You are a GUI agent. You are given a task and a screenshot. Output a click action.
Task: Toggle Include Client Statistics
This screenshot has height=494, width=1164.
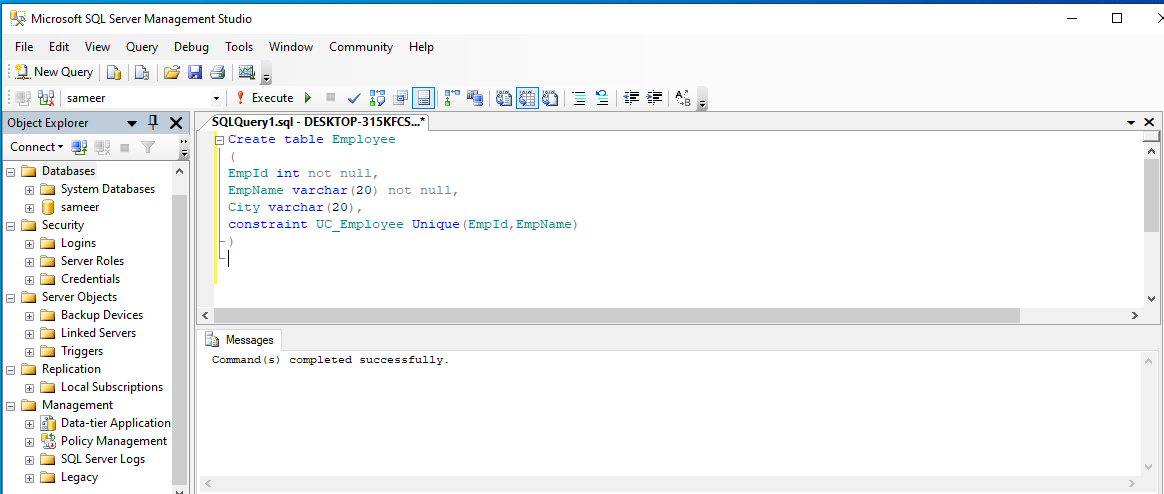(x=475, y=98)
